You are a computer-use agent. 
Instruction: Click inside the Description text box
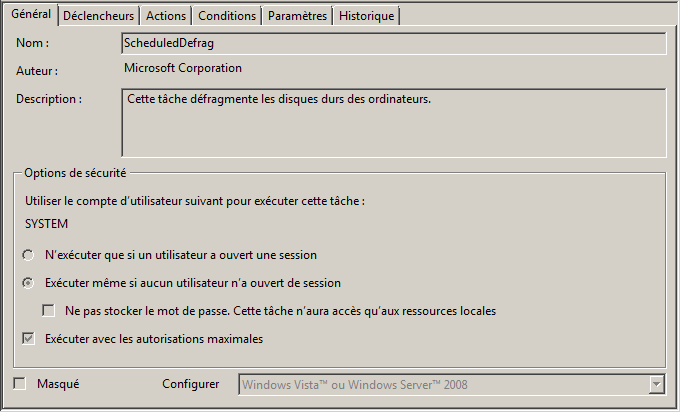click(393, 123)
